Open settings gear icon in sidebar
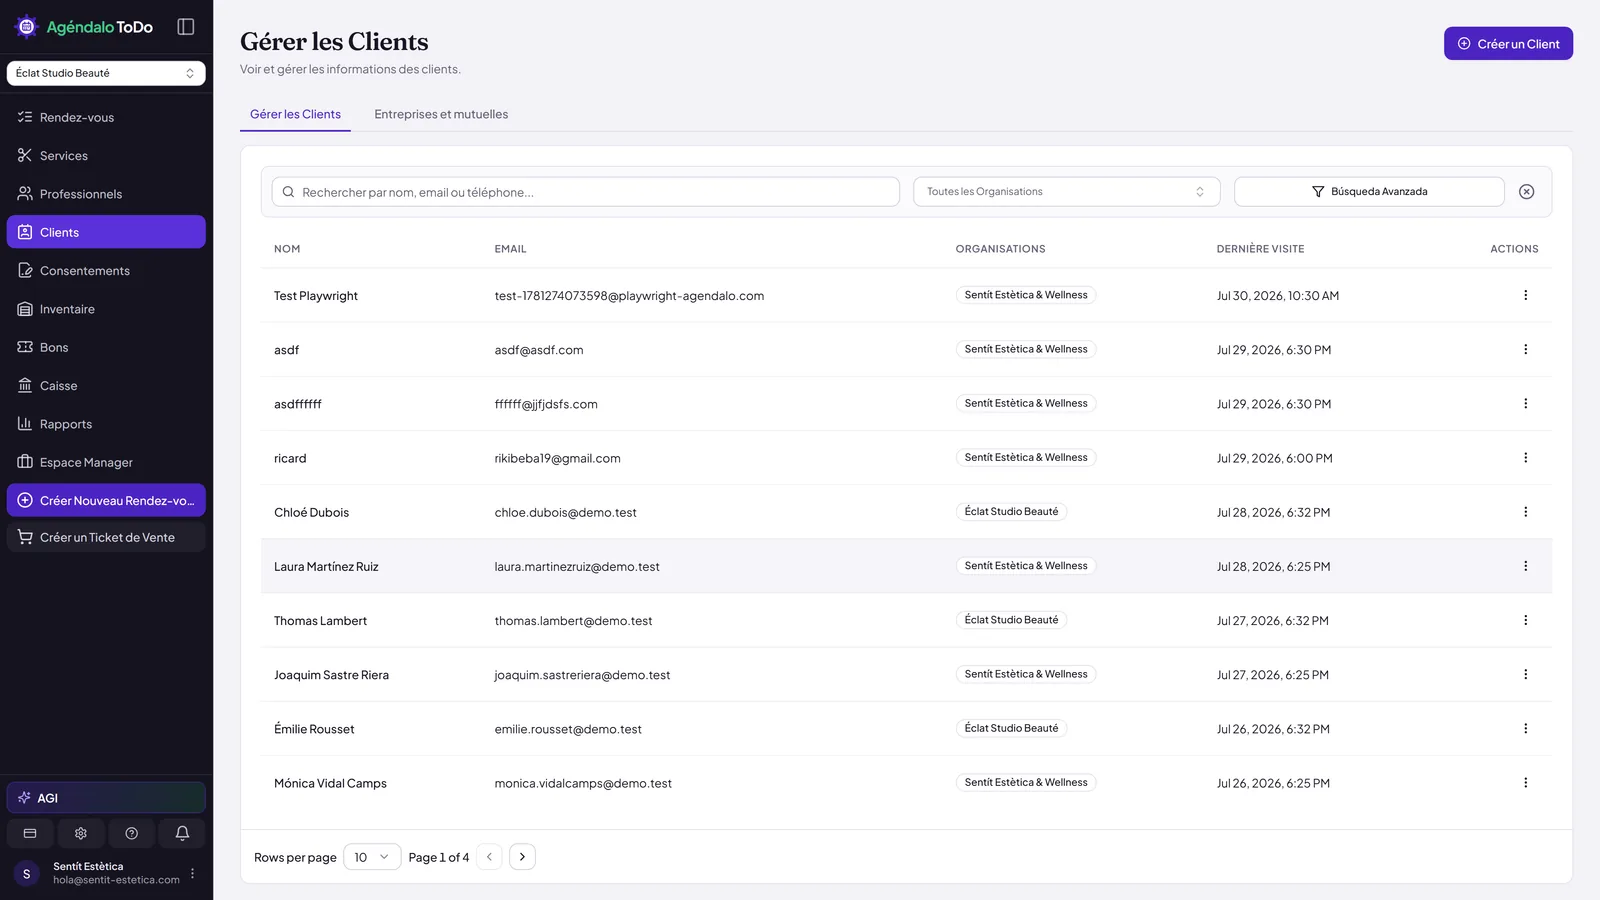This screenshot has width=1600, height=900. pyautogui.click(x=81, y=833)
